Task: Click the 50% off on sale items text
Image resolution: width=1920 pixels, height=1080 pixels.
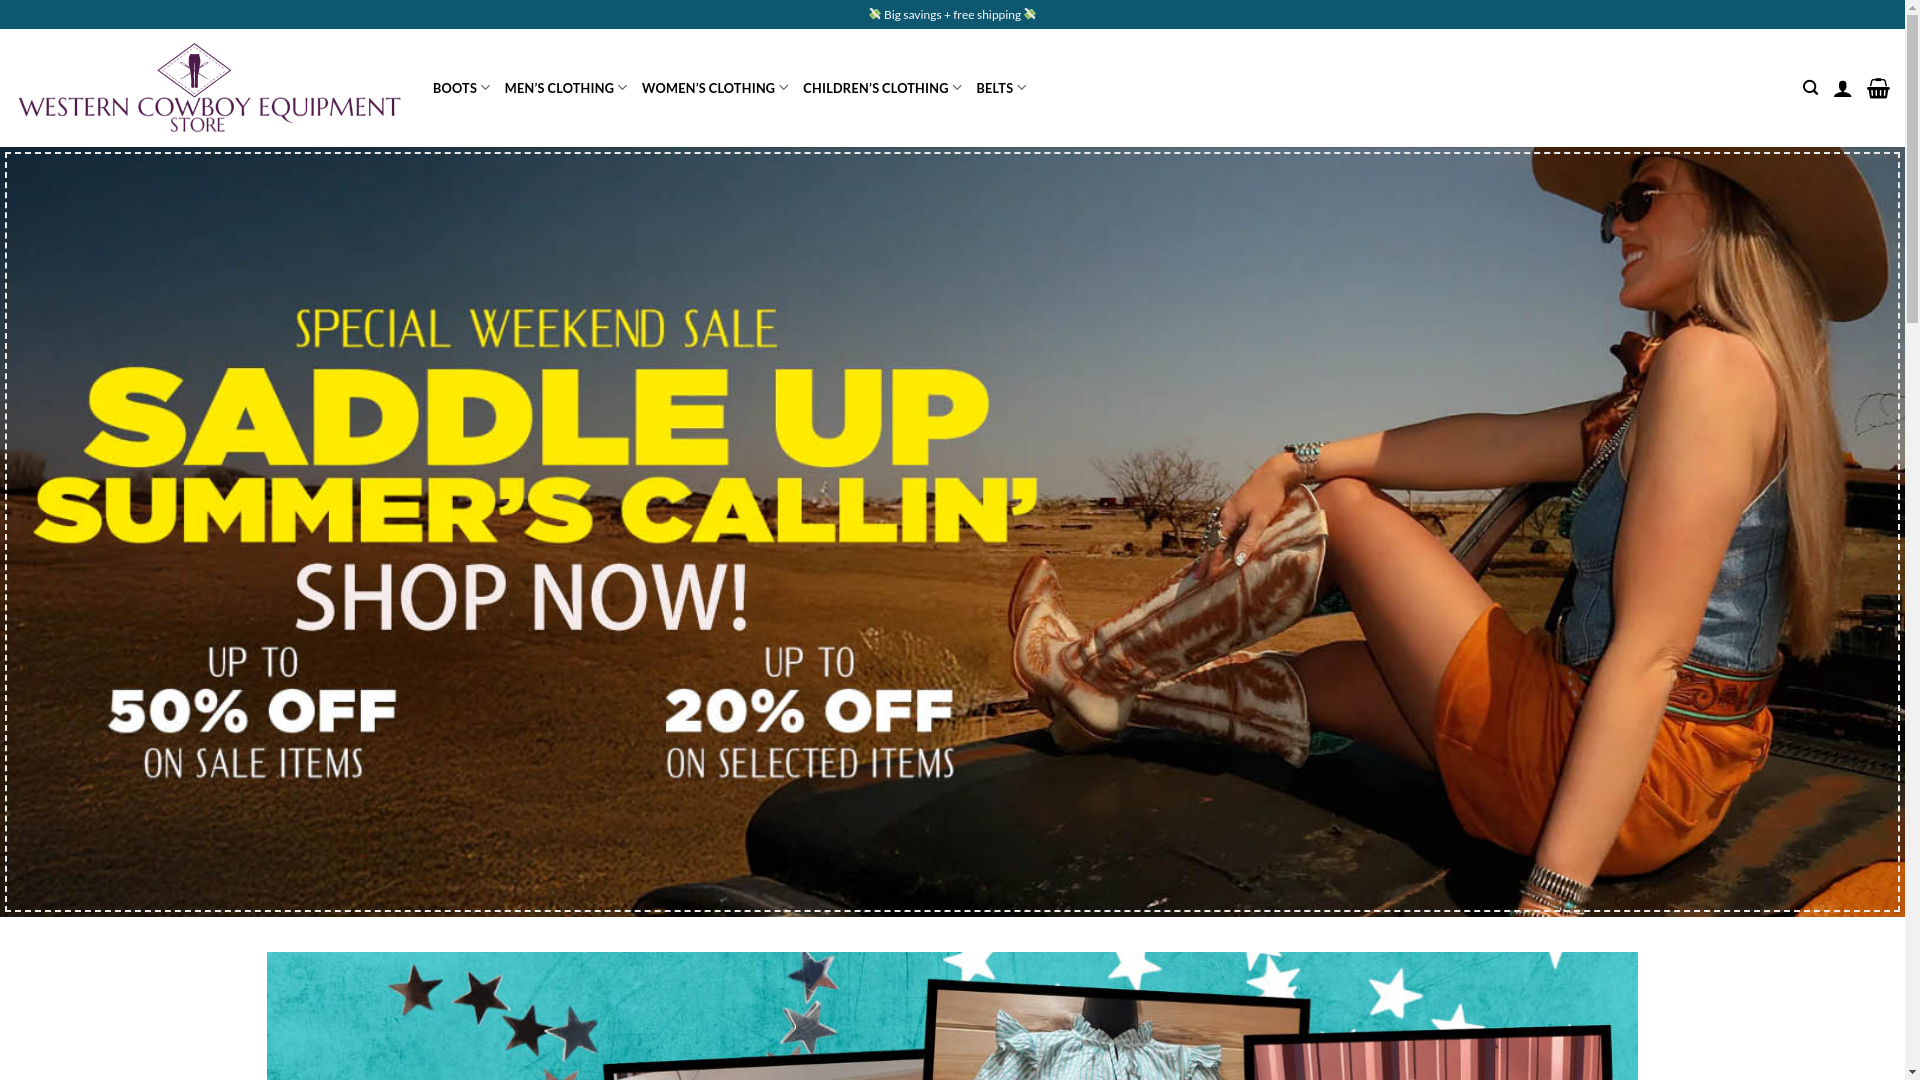Action: click(x=253, y=712)
